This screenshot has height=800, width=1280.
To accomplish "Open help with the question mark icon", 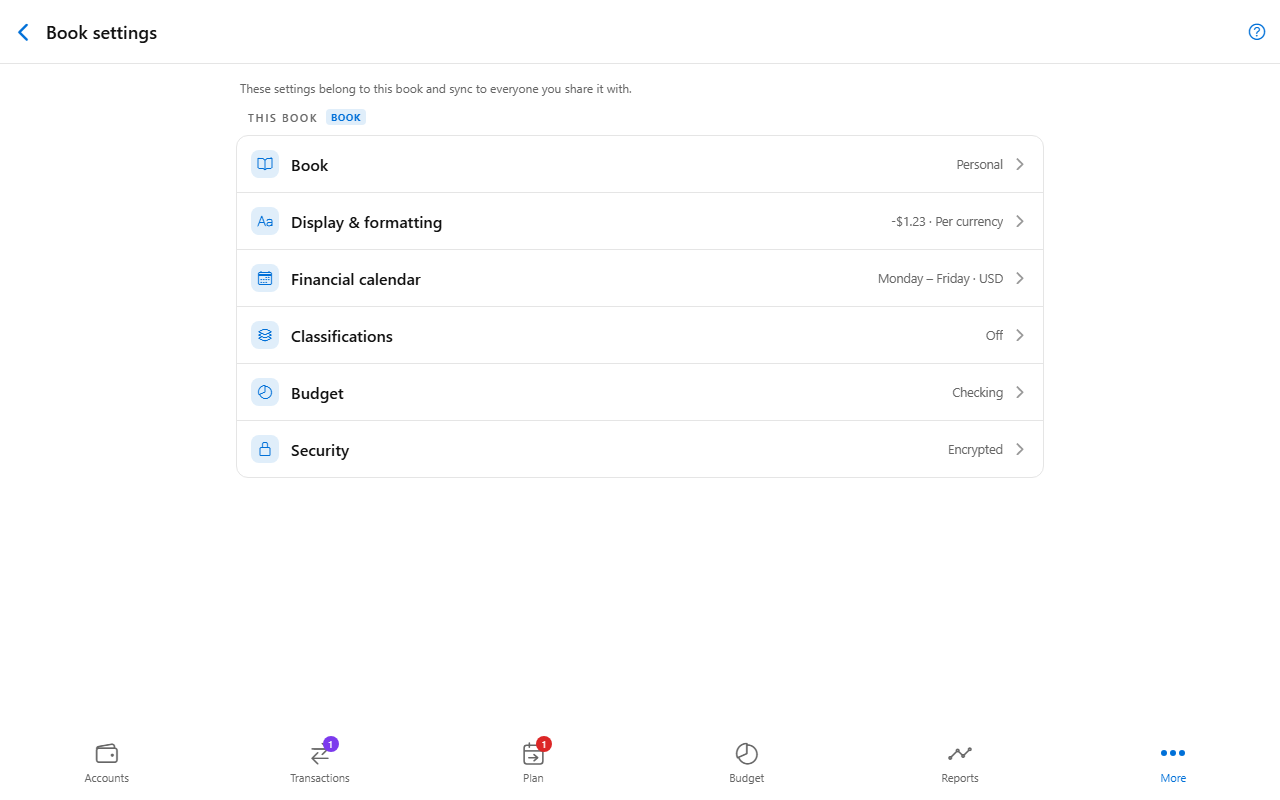I will tap(1257, 32).
